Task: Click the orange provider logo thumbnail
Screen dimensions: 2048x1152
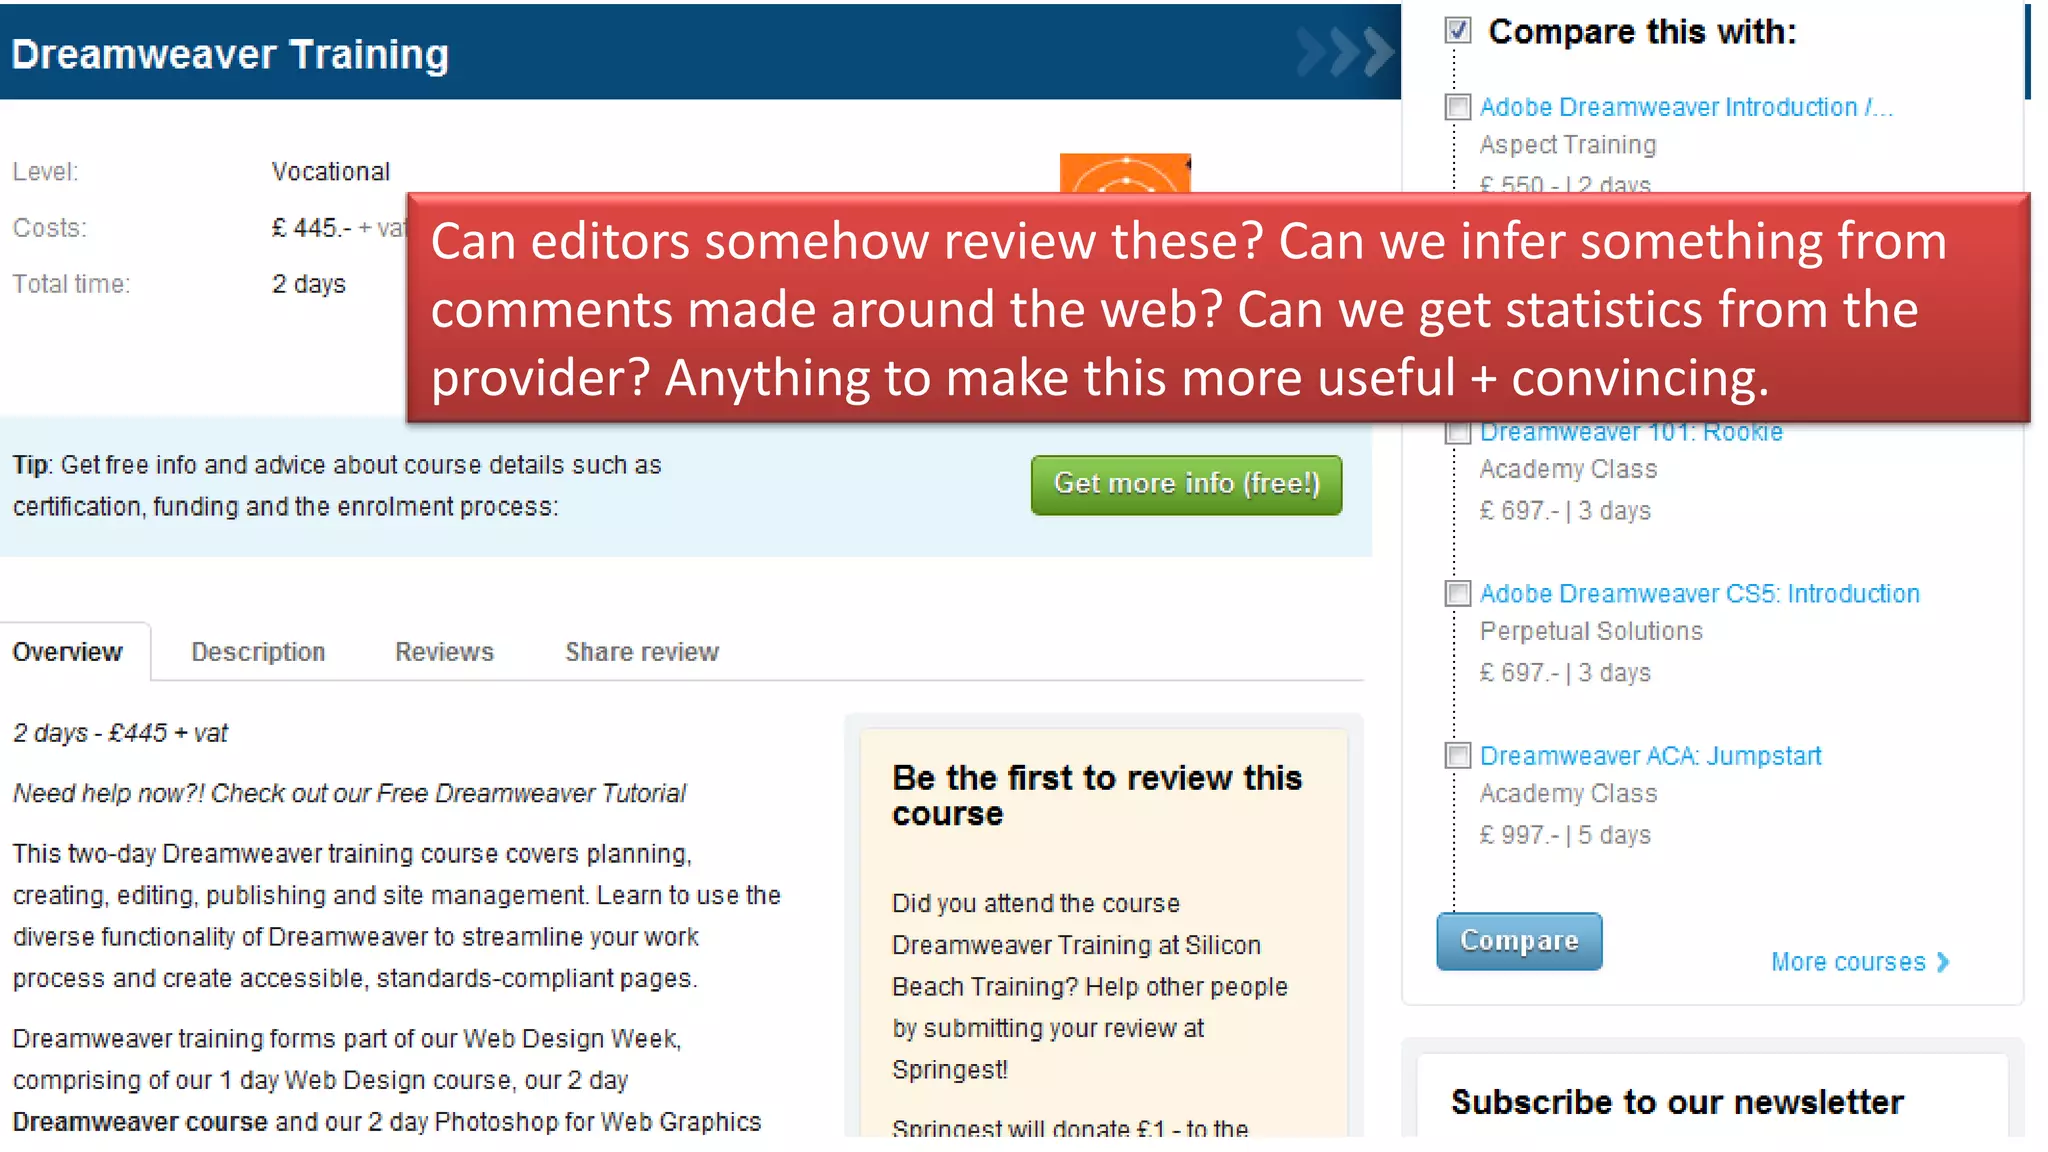Action: (1125, 173)
